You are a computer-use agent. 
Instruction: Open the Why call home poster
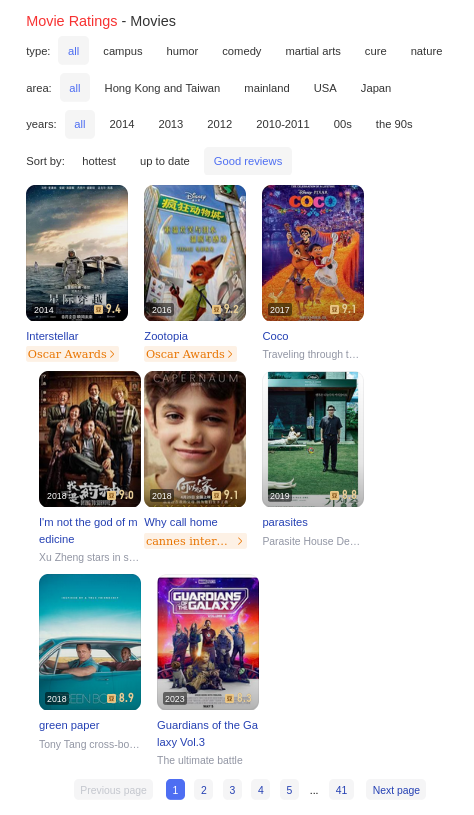click(x=195, y=439)
